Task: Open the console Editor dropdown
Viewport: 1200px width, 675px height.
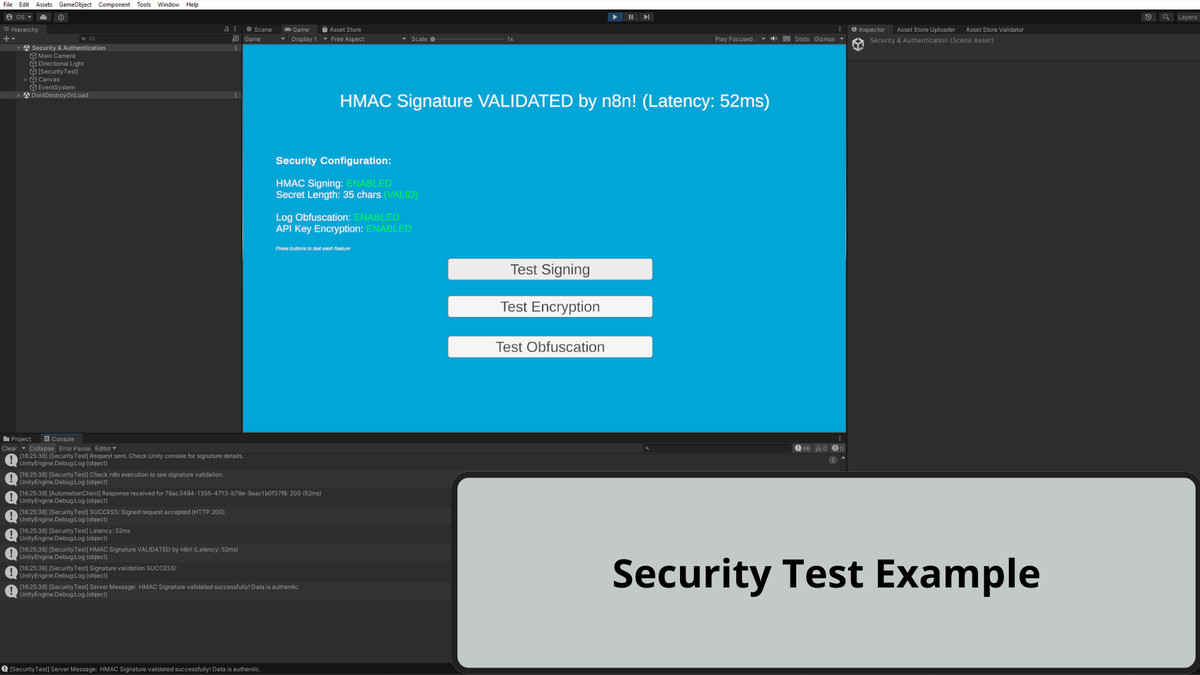Action: [105, 448]
